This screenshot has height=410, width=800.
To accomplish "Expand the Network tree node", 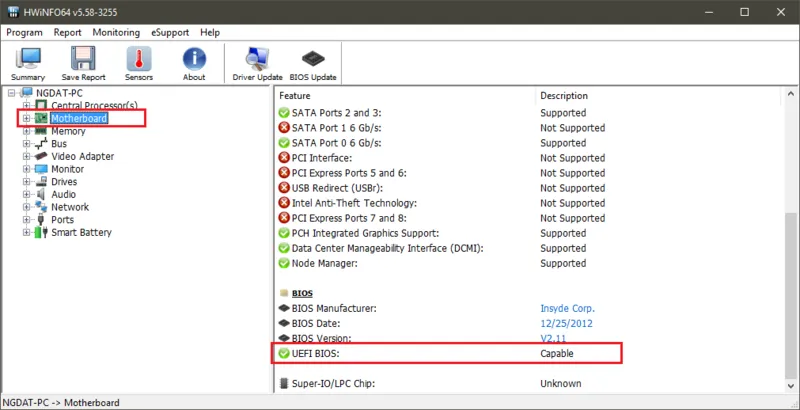I will pos(26,207).
